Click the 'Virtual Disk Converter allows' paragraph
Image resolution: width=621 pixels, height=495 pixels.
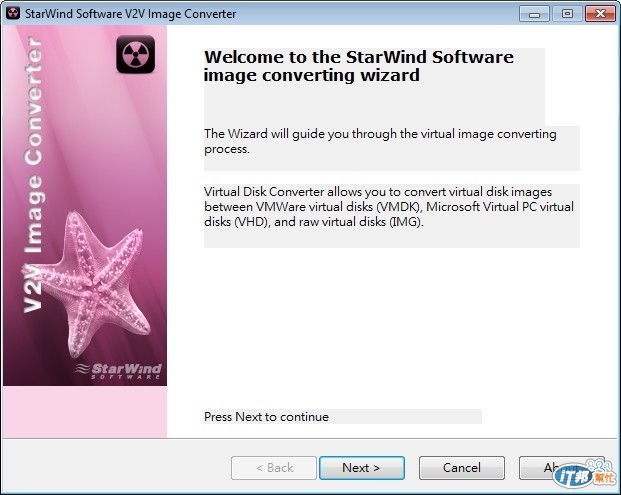[389, 206]
